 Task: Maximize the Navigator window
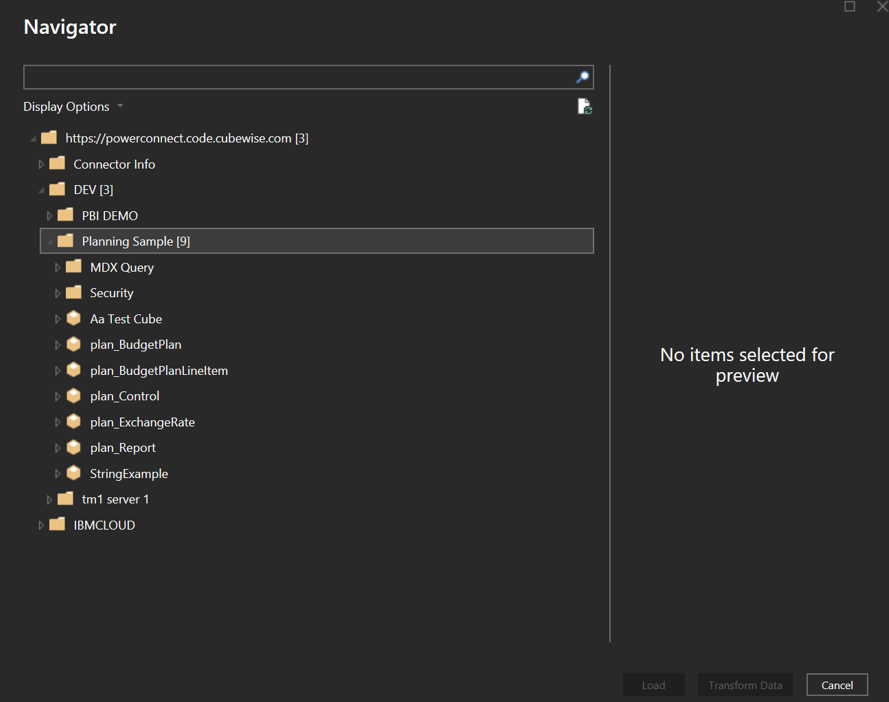(x=849, y=6)
